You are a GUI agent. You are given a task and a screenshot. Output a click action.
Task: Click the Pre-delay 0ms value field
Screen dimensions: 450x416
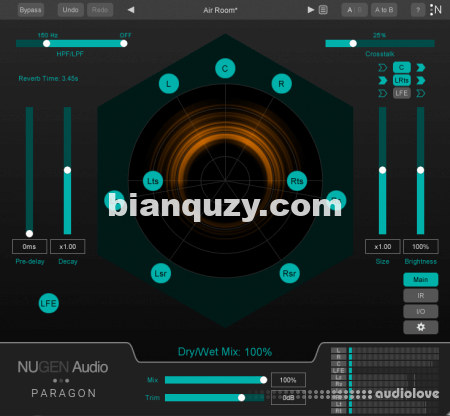(29, 247)
